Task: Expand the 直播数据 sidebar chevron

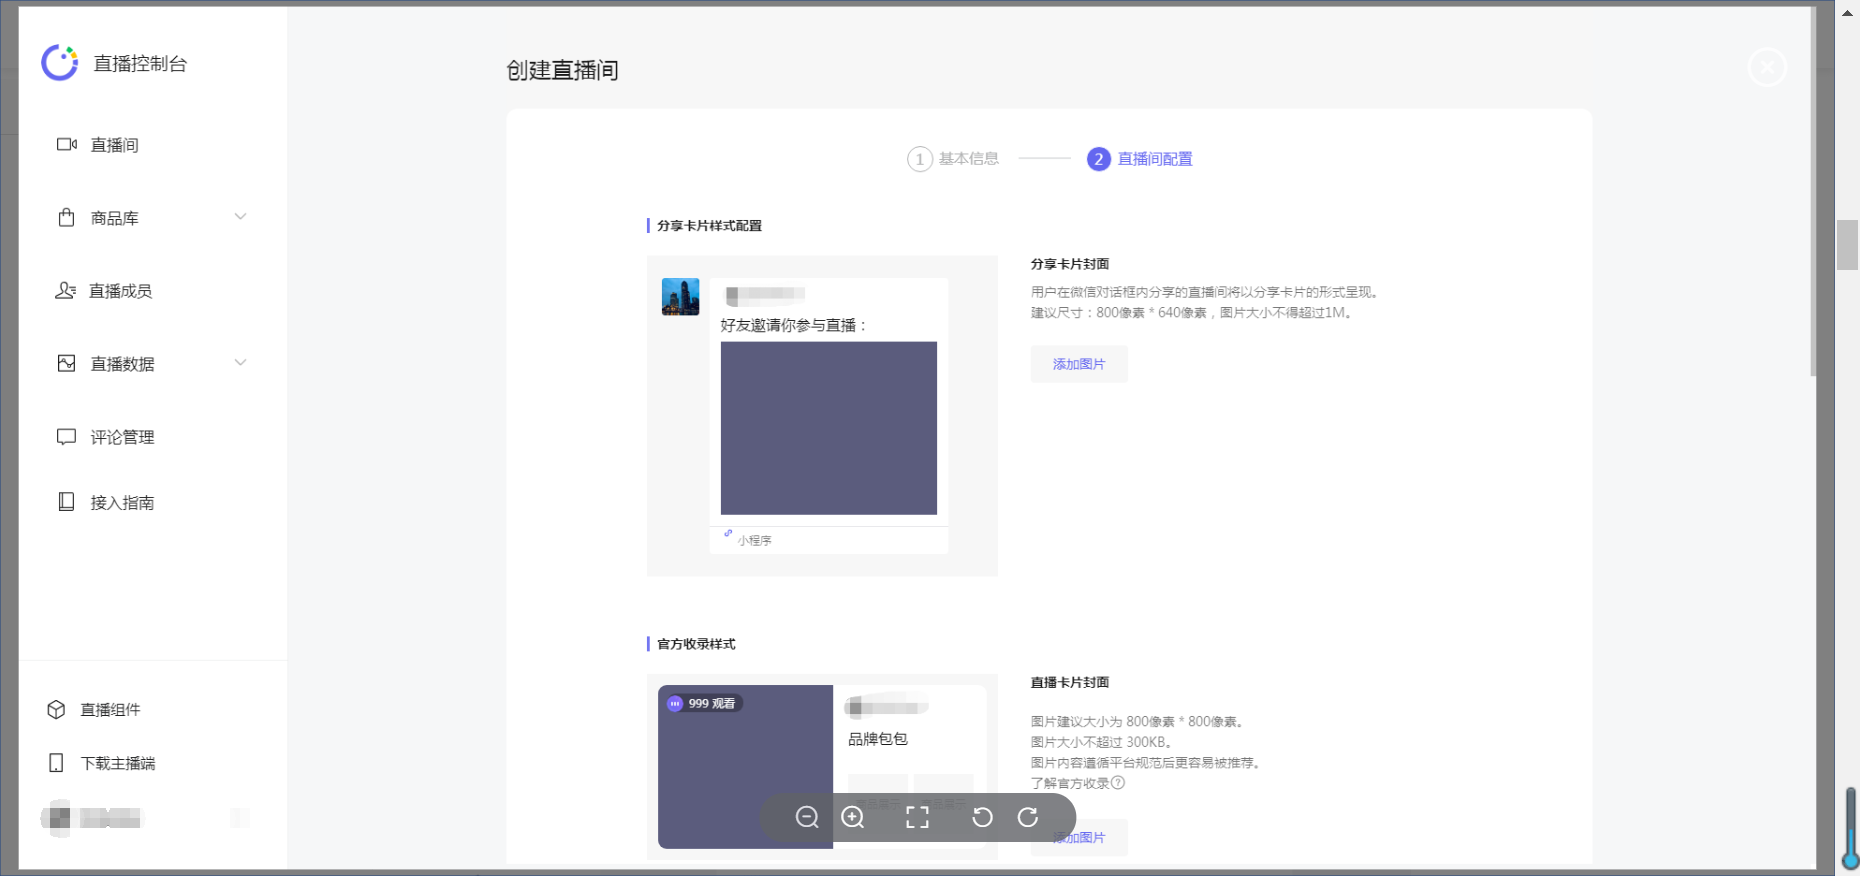Action: (x=240, y=363)
